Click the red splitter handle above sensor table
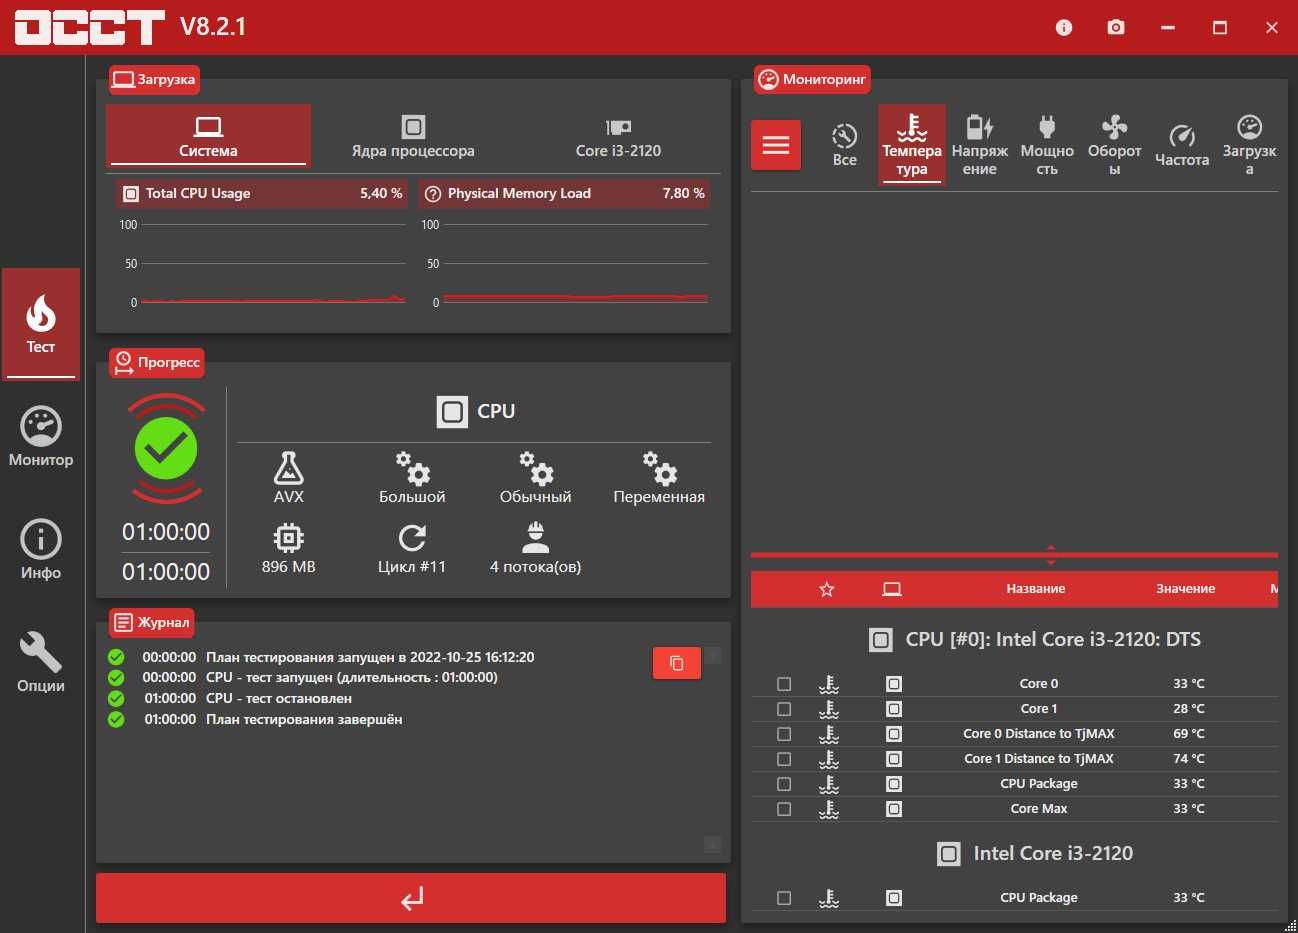Viewport: 1298px width, 933px height. pyautogui.click(x=1050, y=554)
